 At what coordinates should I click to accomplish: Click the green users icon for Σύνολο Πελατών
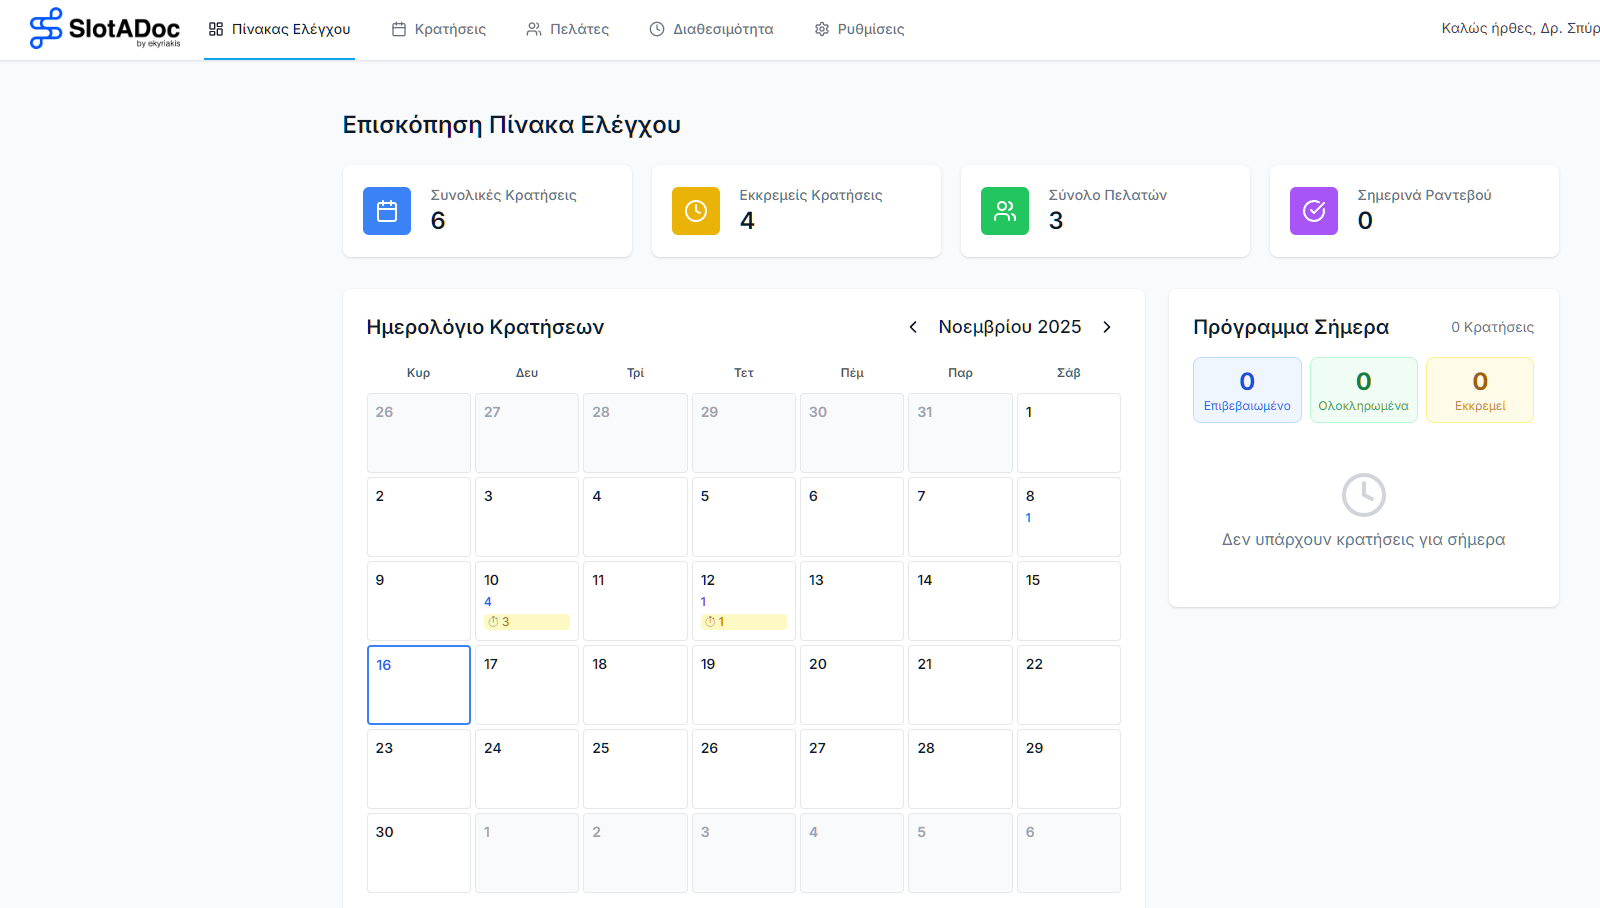point(1005,211)
